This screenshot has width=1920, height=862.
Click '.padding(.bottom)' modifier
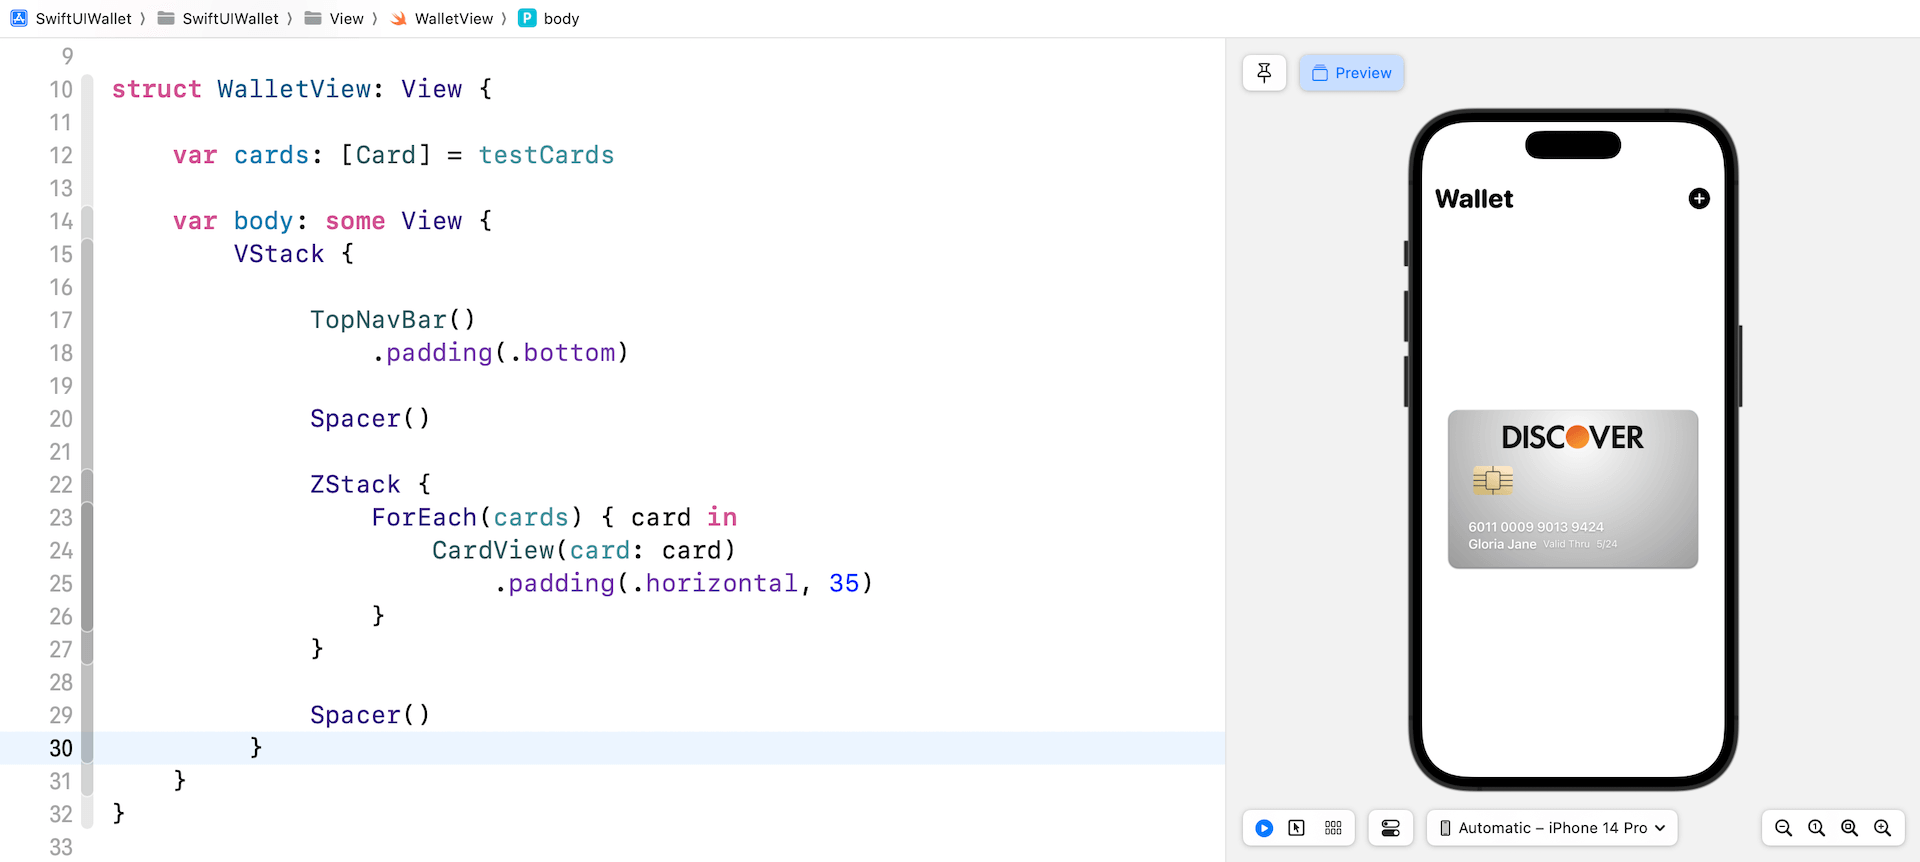pyautogui.click(x=500, y=353)
